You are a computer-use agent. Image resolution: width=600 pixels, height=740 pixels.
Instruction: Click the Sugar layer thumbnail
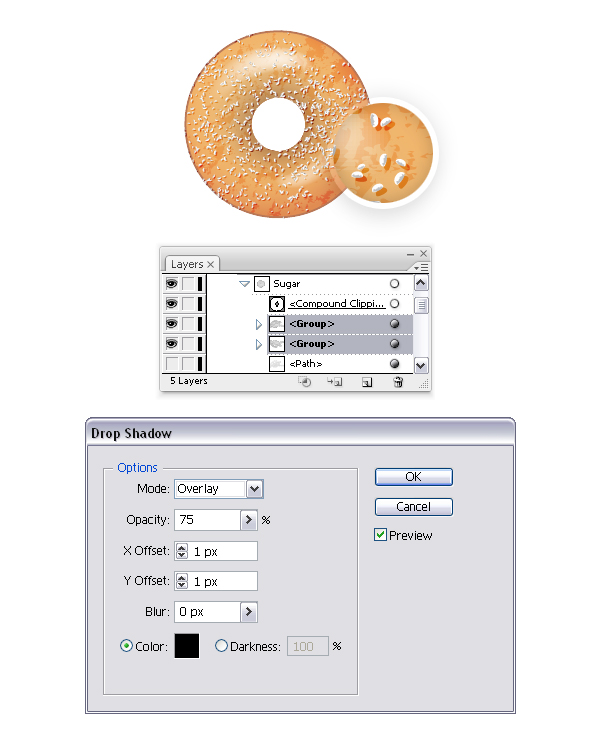pos(262,284)
